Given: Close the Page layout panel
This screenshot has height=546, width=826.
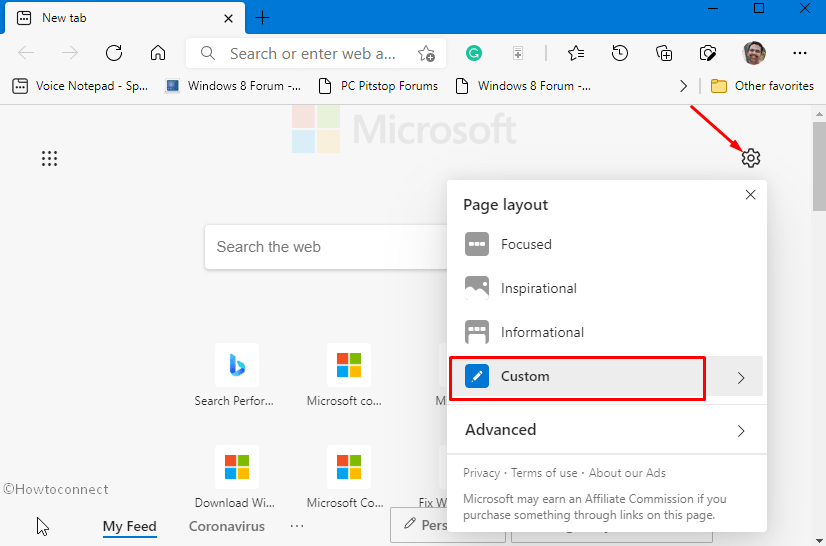Looking at the screenshot, I should pyautogui.click(x=750, y=195).
